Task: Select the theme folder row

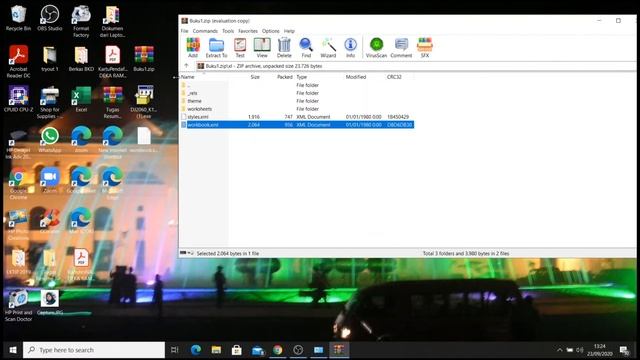Action: coord(297,101)
